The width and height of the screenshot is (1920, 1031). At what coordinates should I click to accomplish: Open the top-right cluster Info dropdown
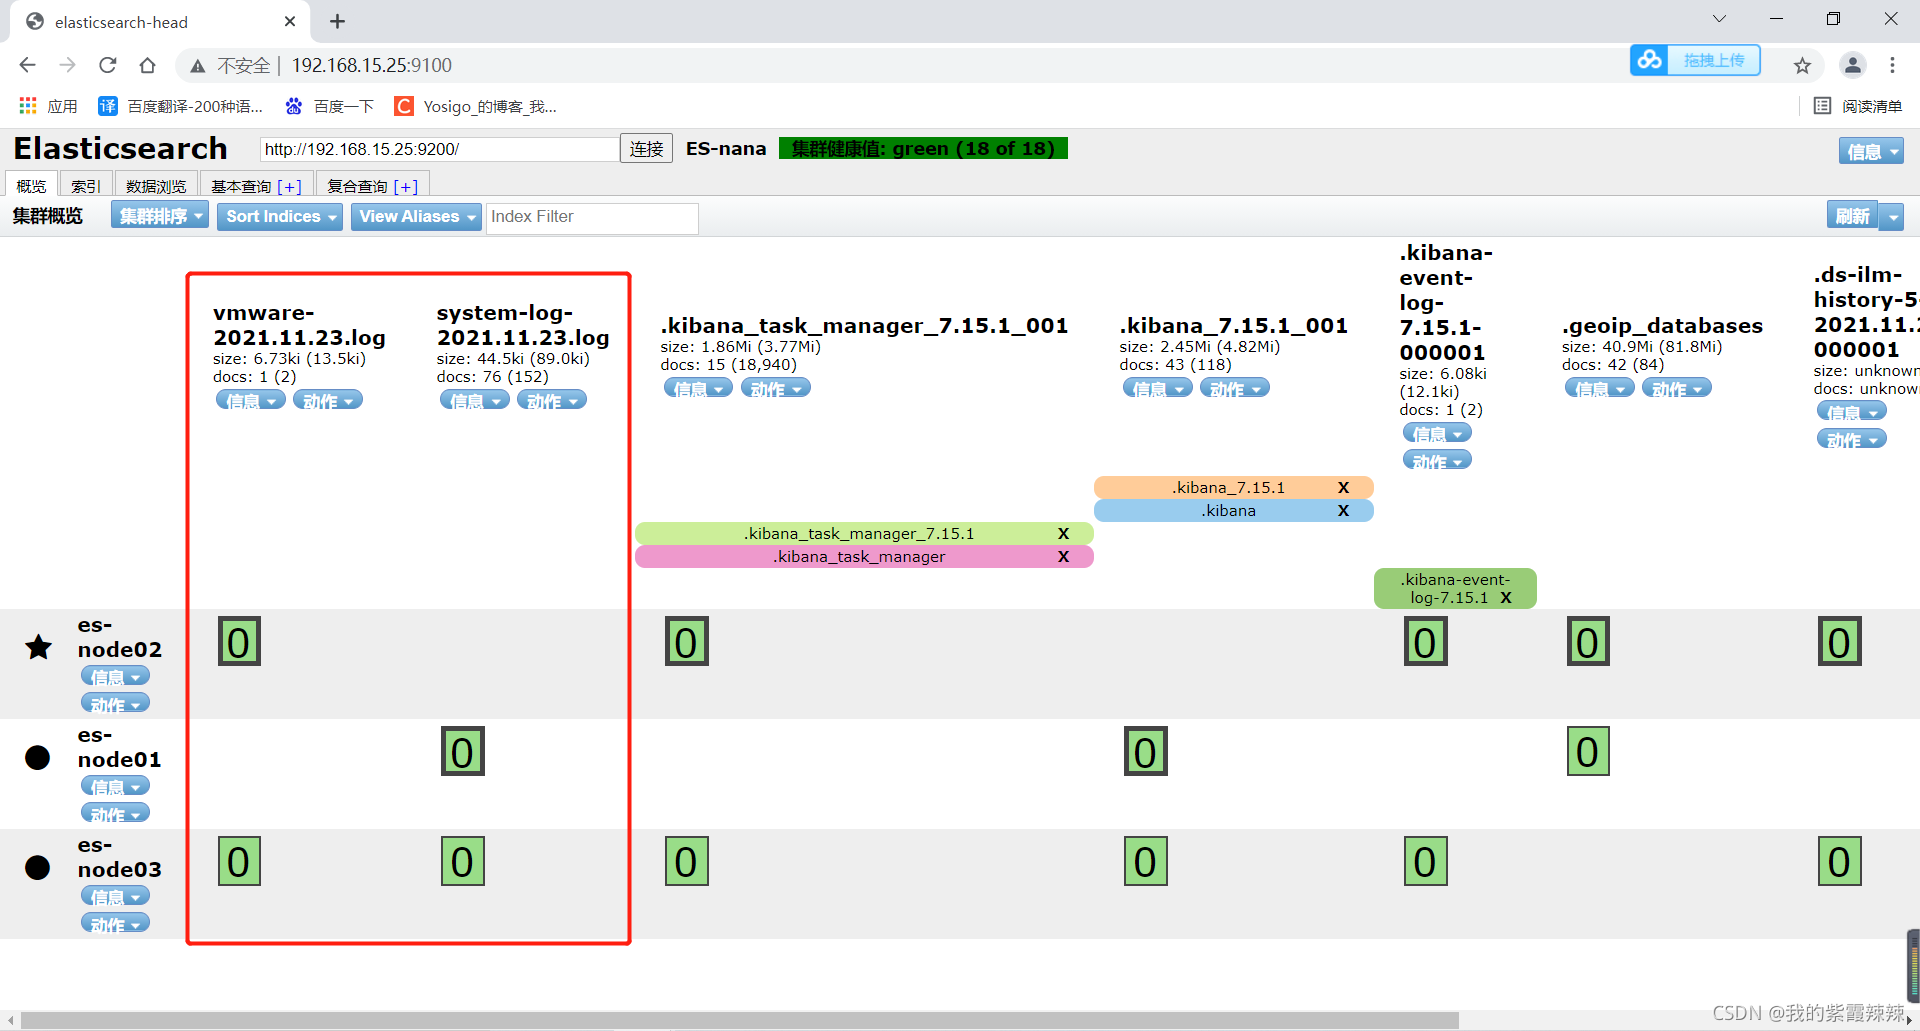click(1871, 151)
